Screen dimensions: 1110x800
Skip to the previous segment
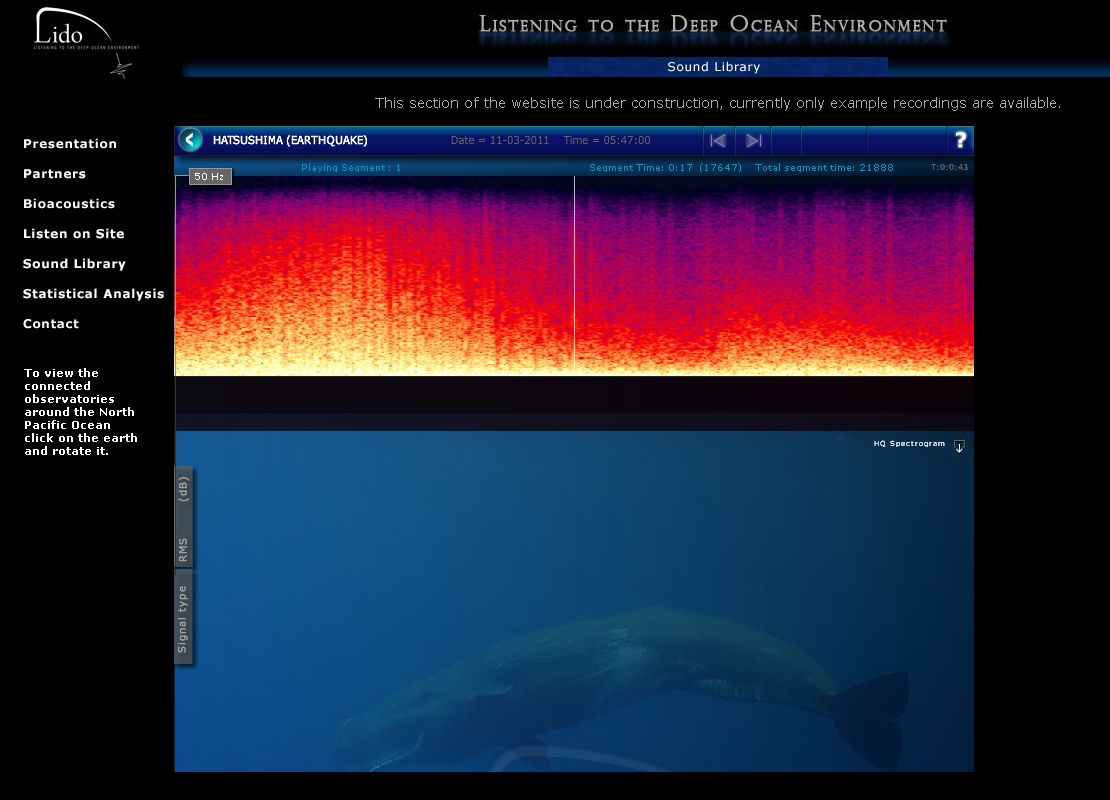[718, 141]
